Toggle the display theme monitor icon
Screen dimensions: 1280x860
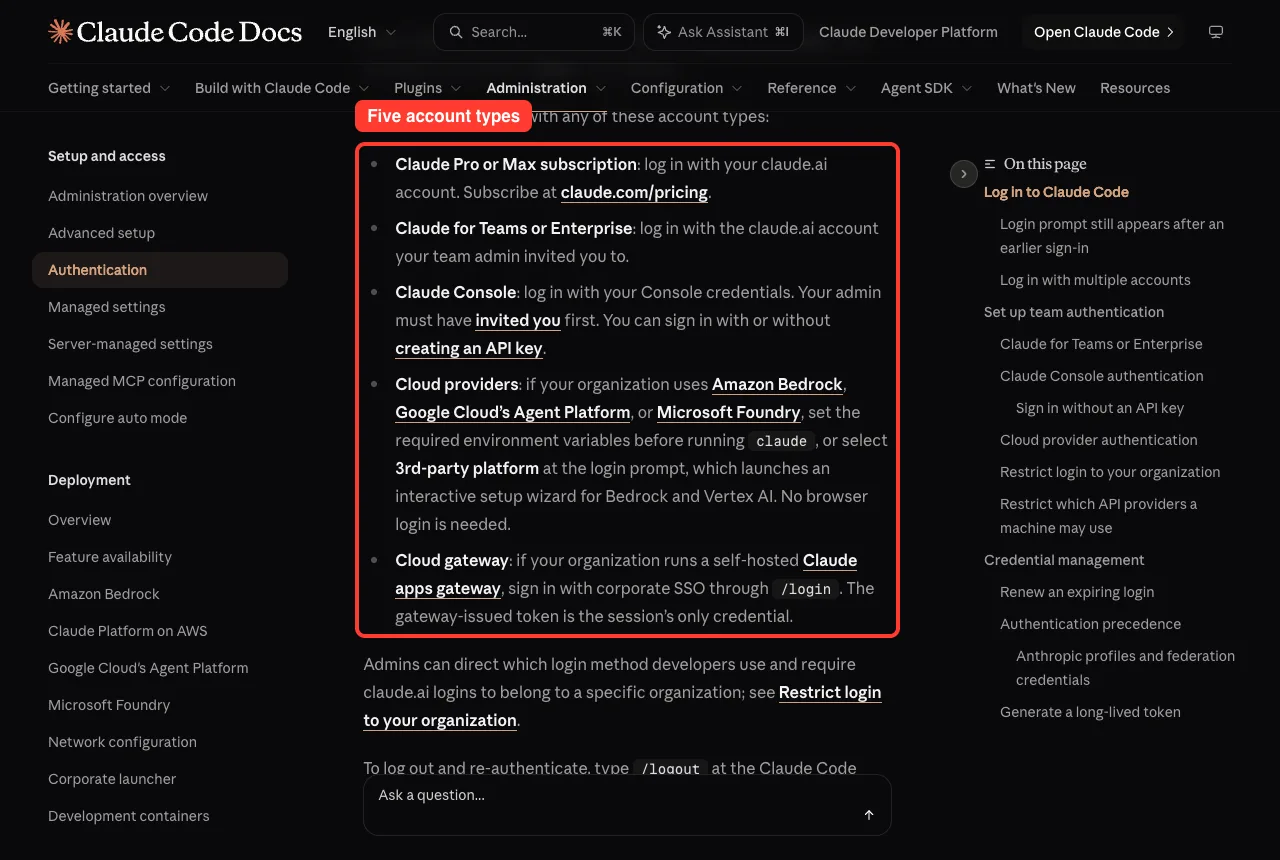[x=1216, y=32]
